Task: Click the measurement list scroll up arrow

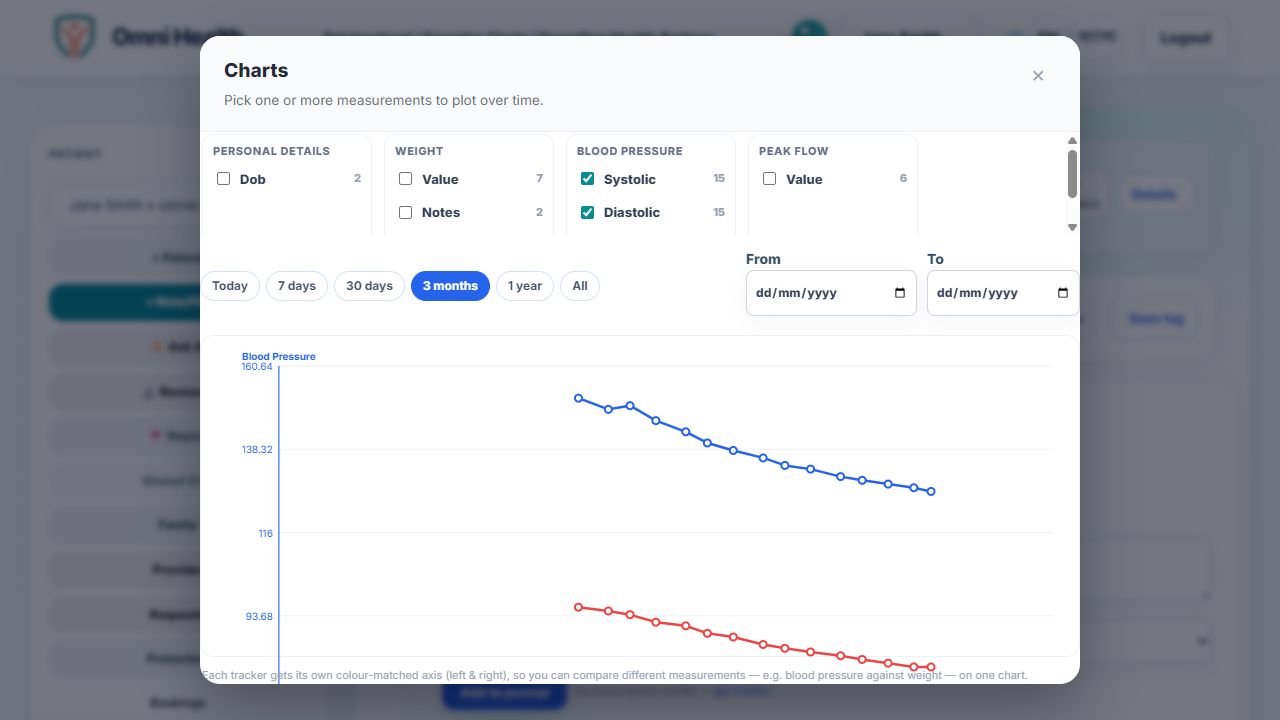Action: point(1072,141)
